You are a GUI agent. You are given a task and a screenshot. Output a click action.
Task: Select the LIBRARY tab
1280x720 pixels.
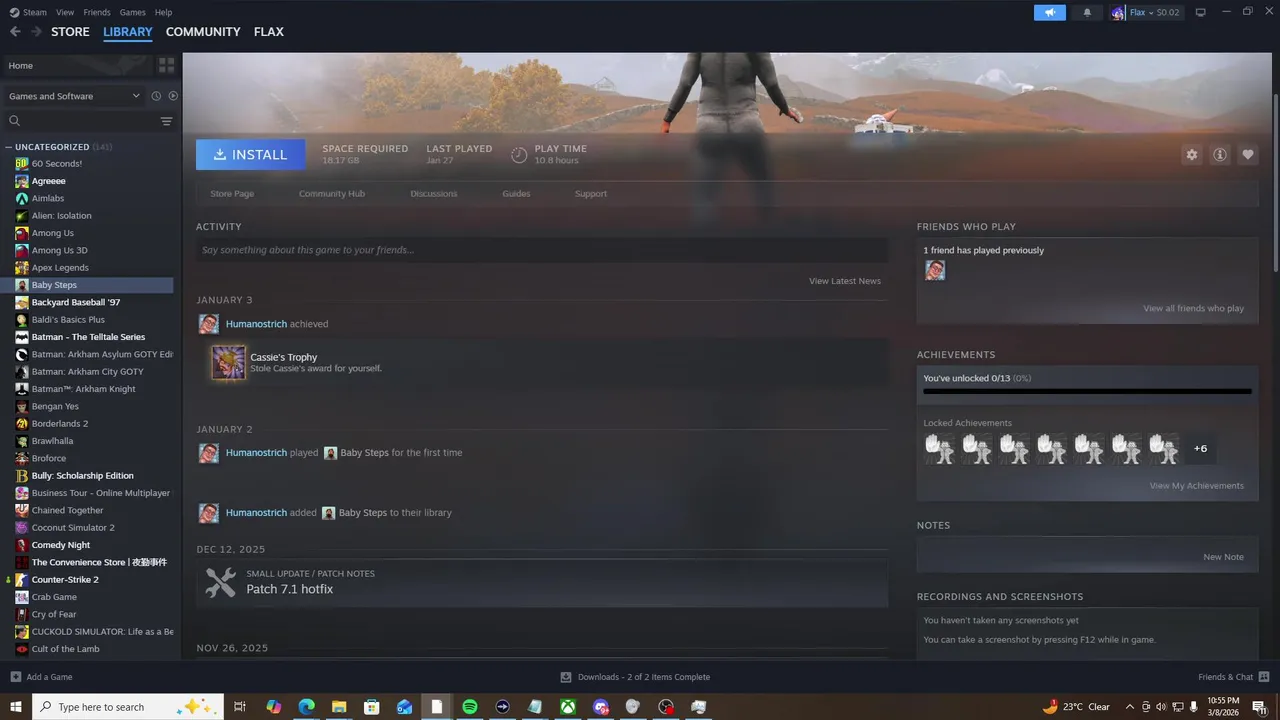128,32
